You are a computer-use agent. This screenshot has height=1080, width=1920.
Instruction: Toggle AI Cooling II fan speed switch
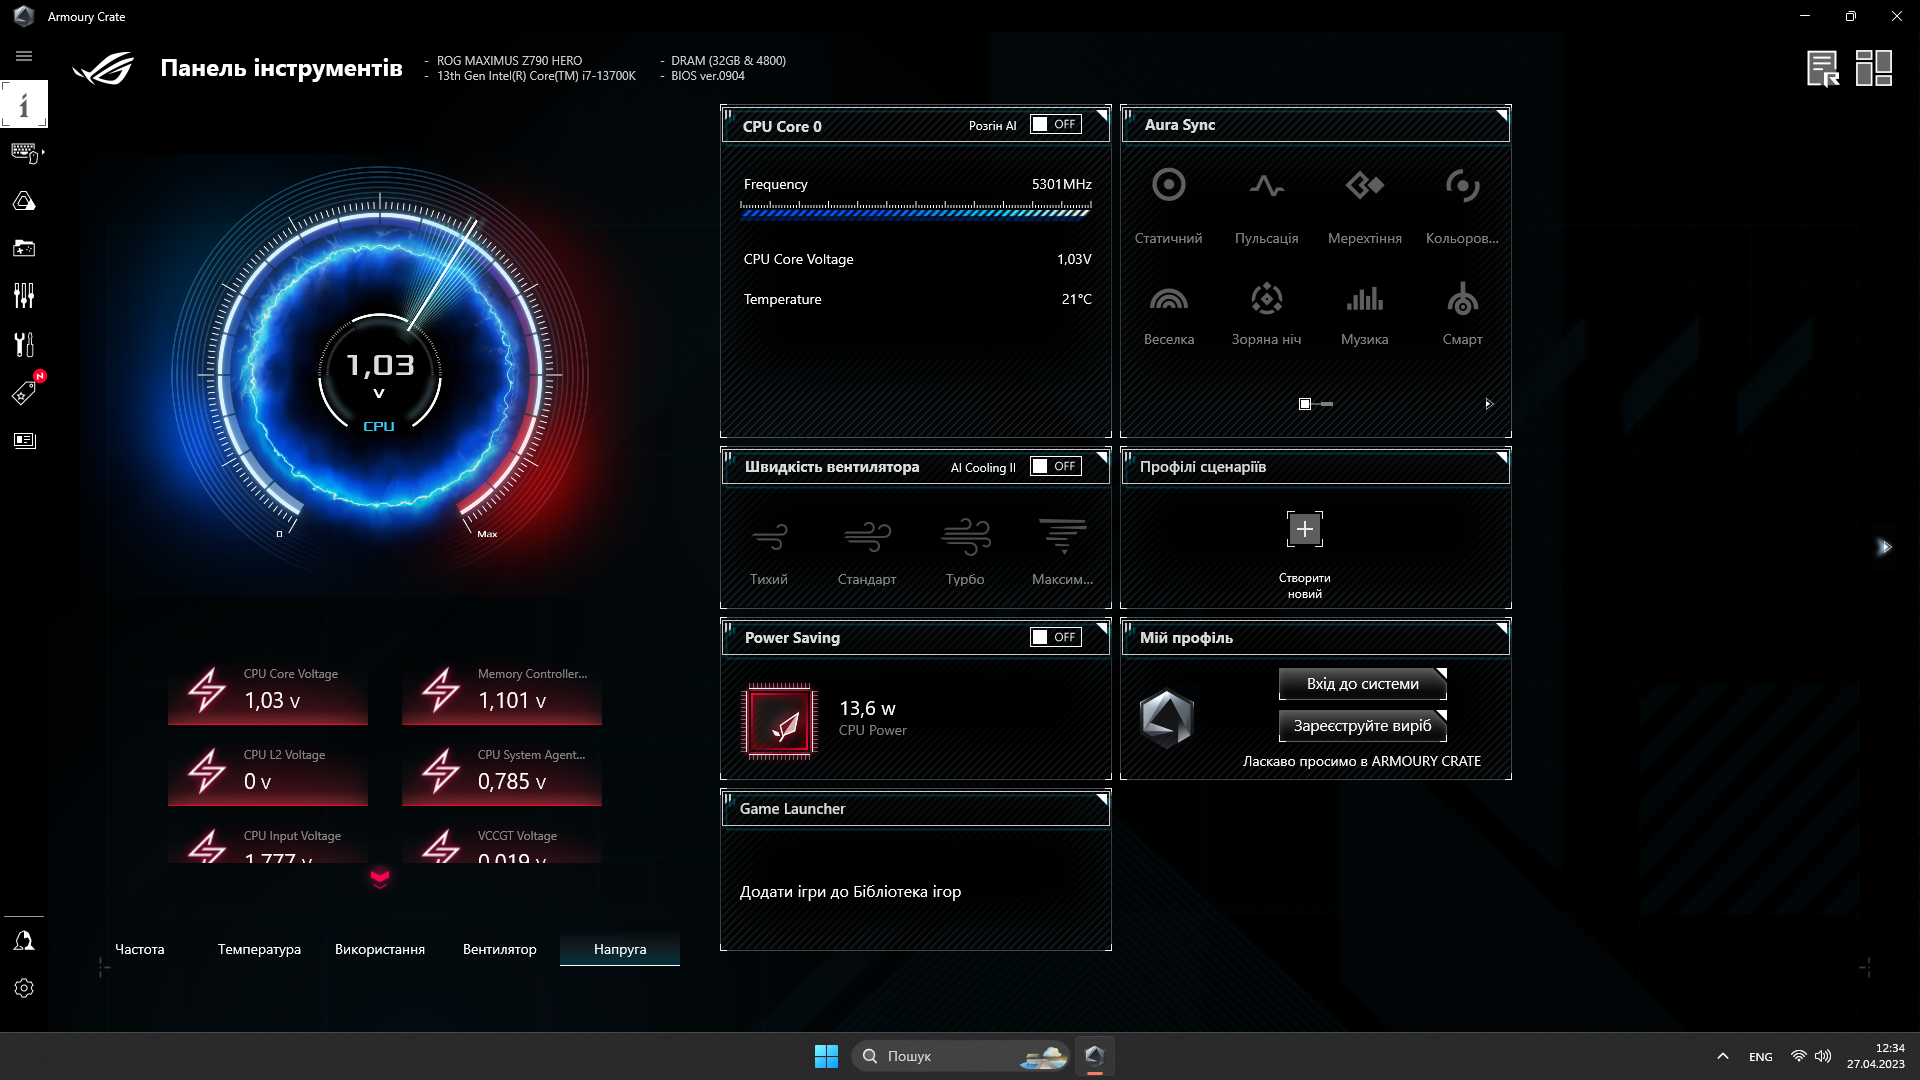coord(1056,467)
